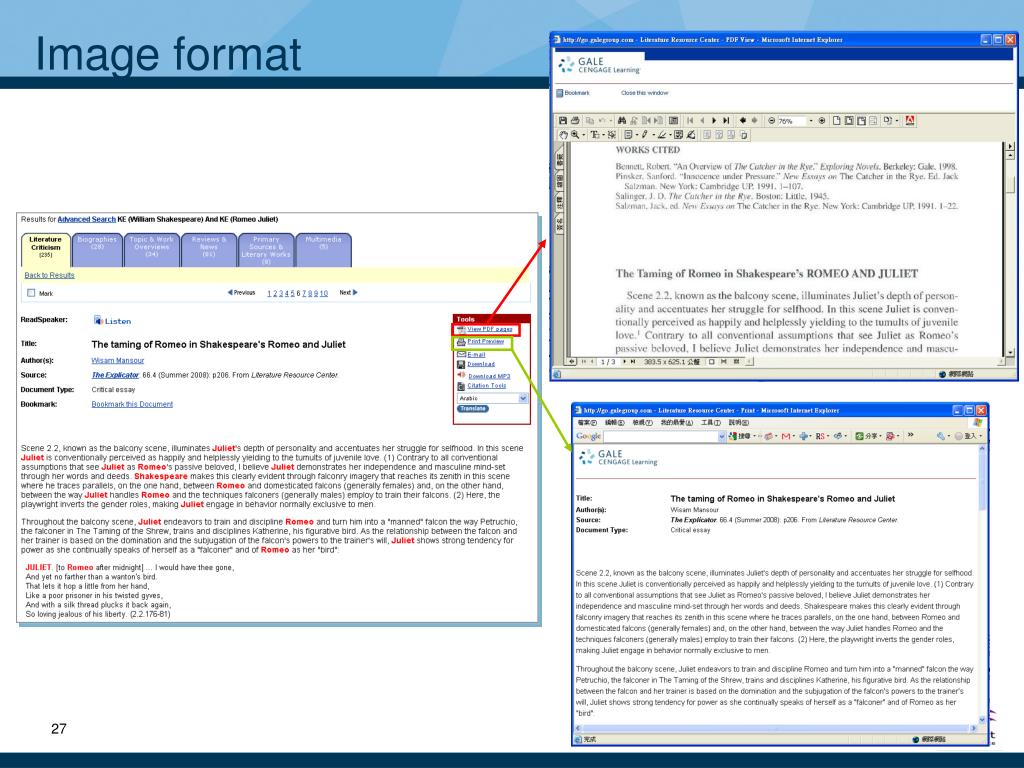This screenshot has width=1024, height=768.
Task: Click the Advanced Search link
Action: coord(86,219)
